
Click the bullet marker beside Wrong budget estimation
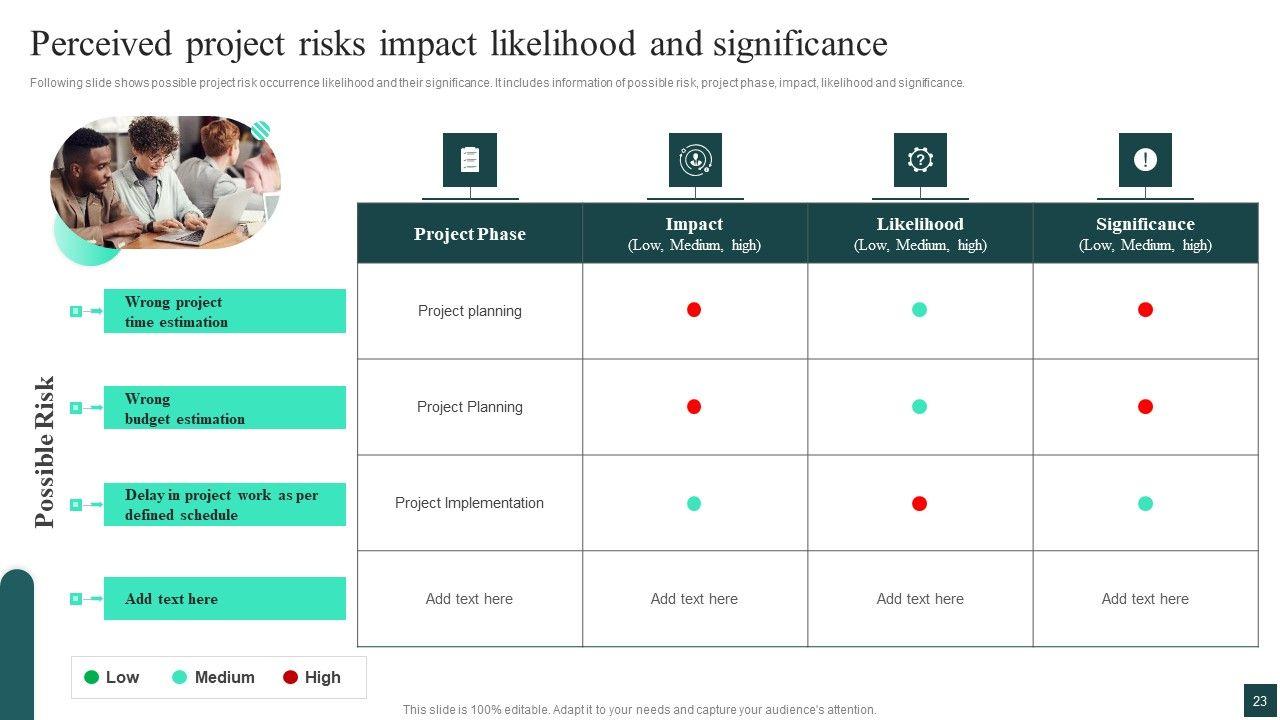(76, 408)
